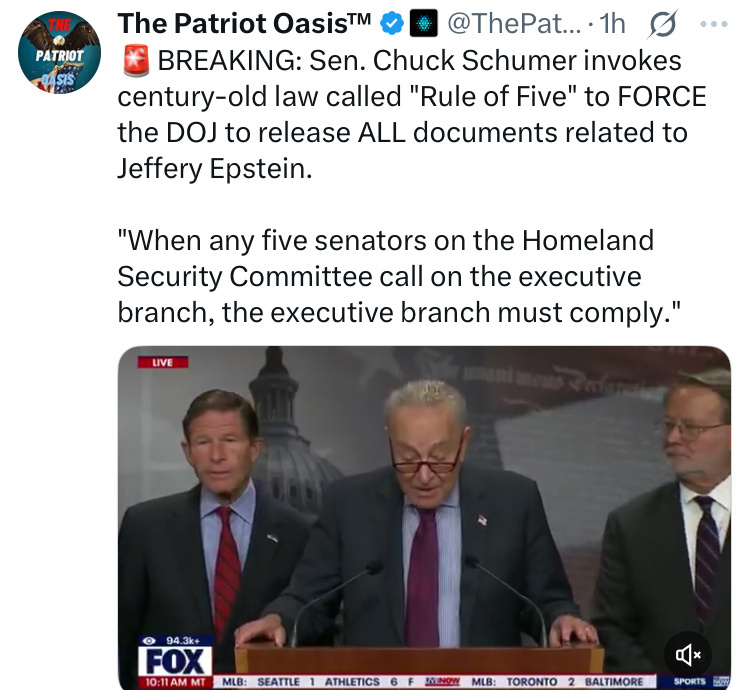Click the black affiliate badge beside the checkmark
Image resolution: width=750 pixels, height=690 pixels.
pos(423,23)
